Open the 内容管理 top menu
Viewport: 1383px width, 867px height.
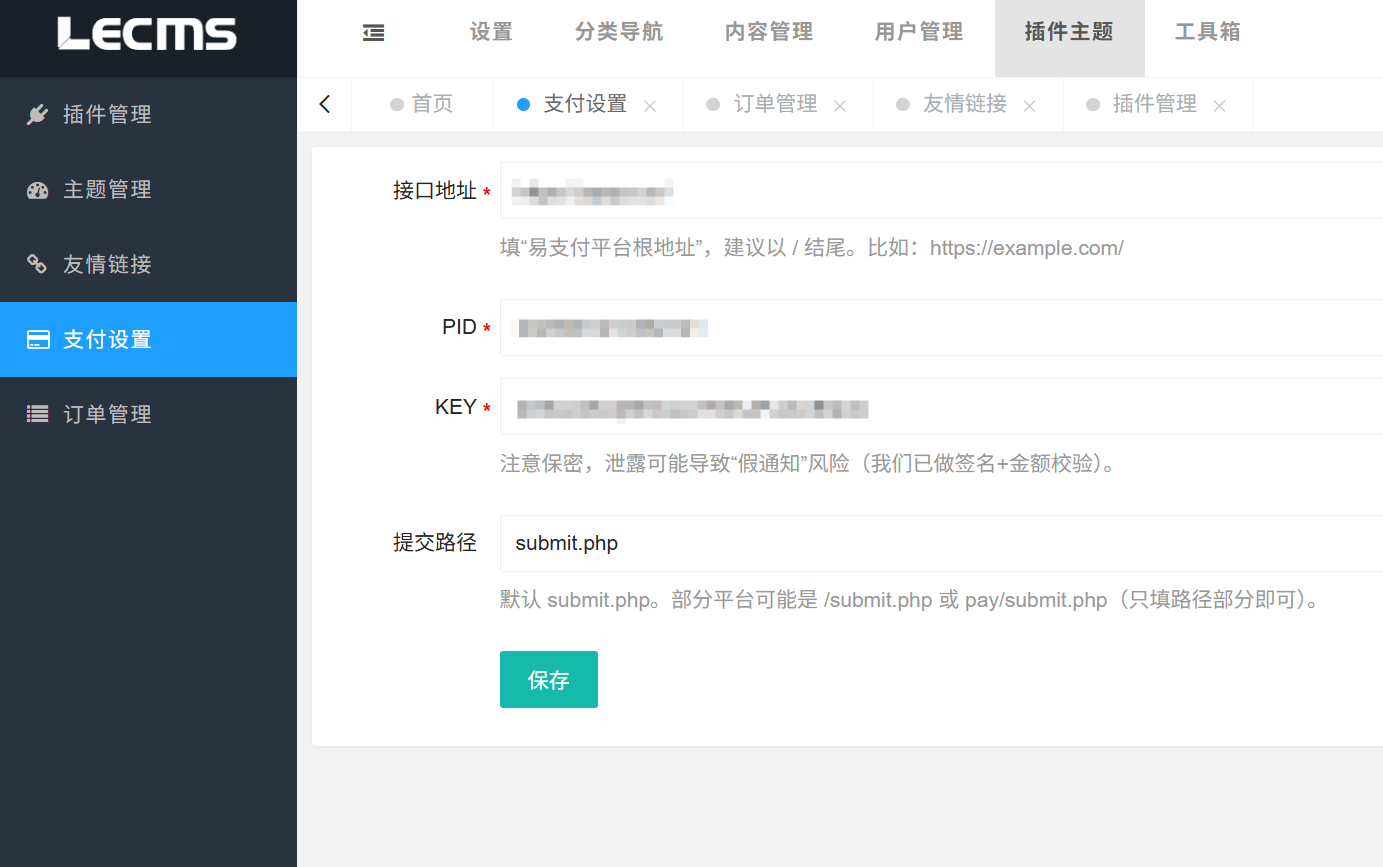768,32
